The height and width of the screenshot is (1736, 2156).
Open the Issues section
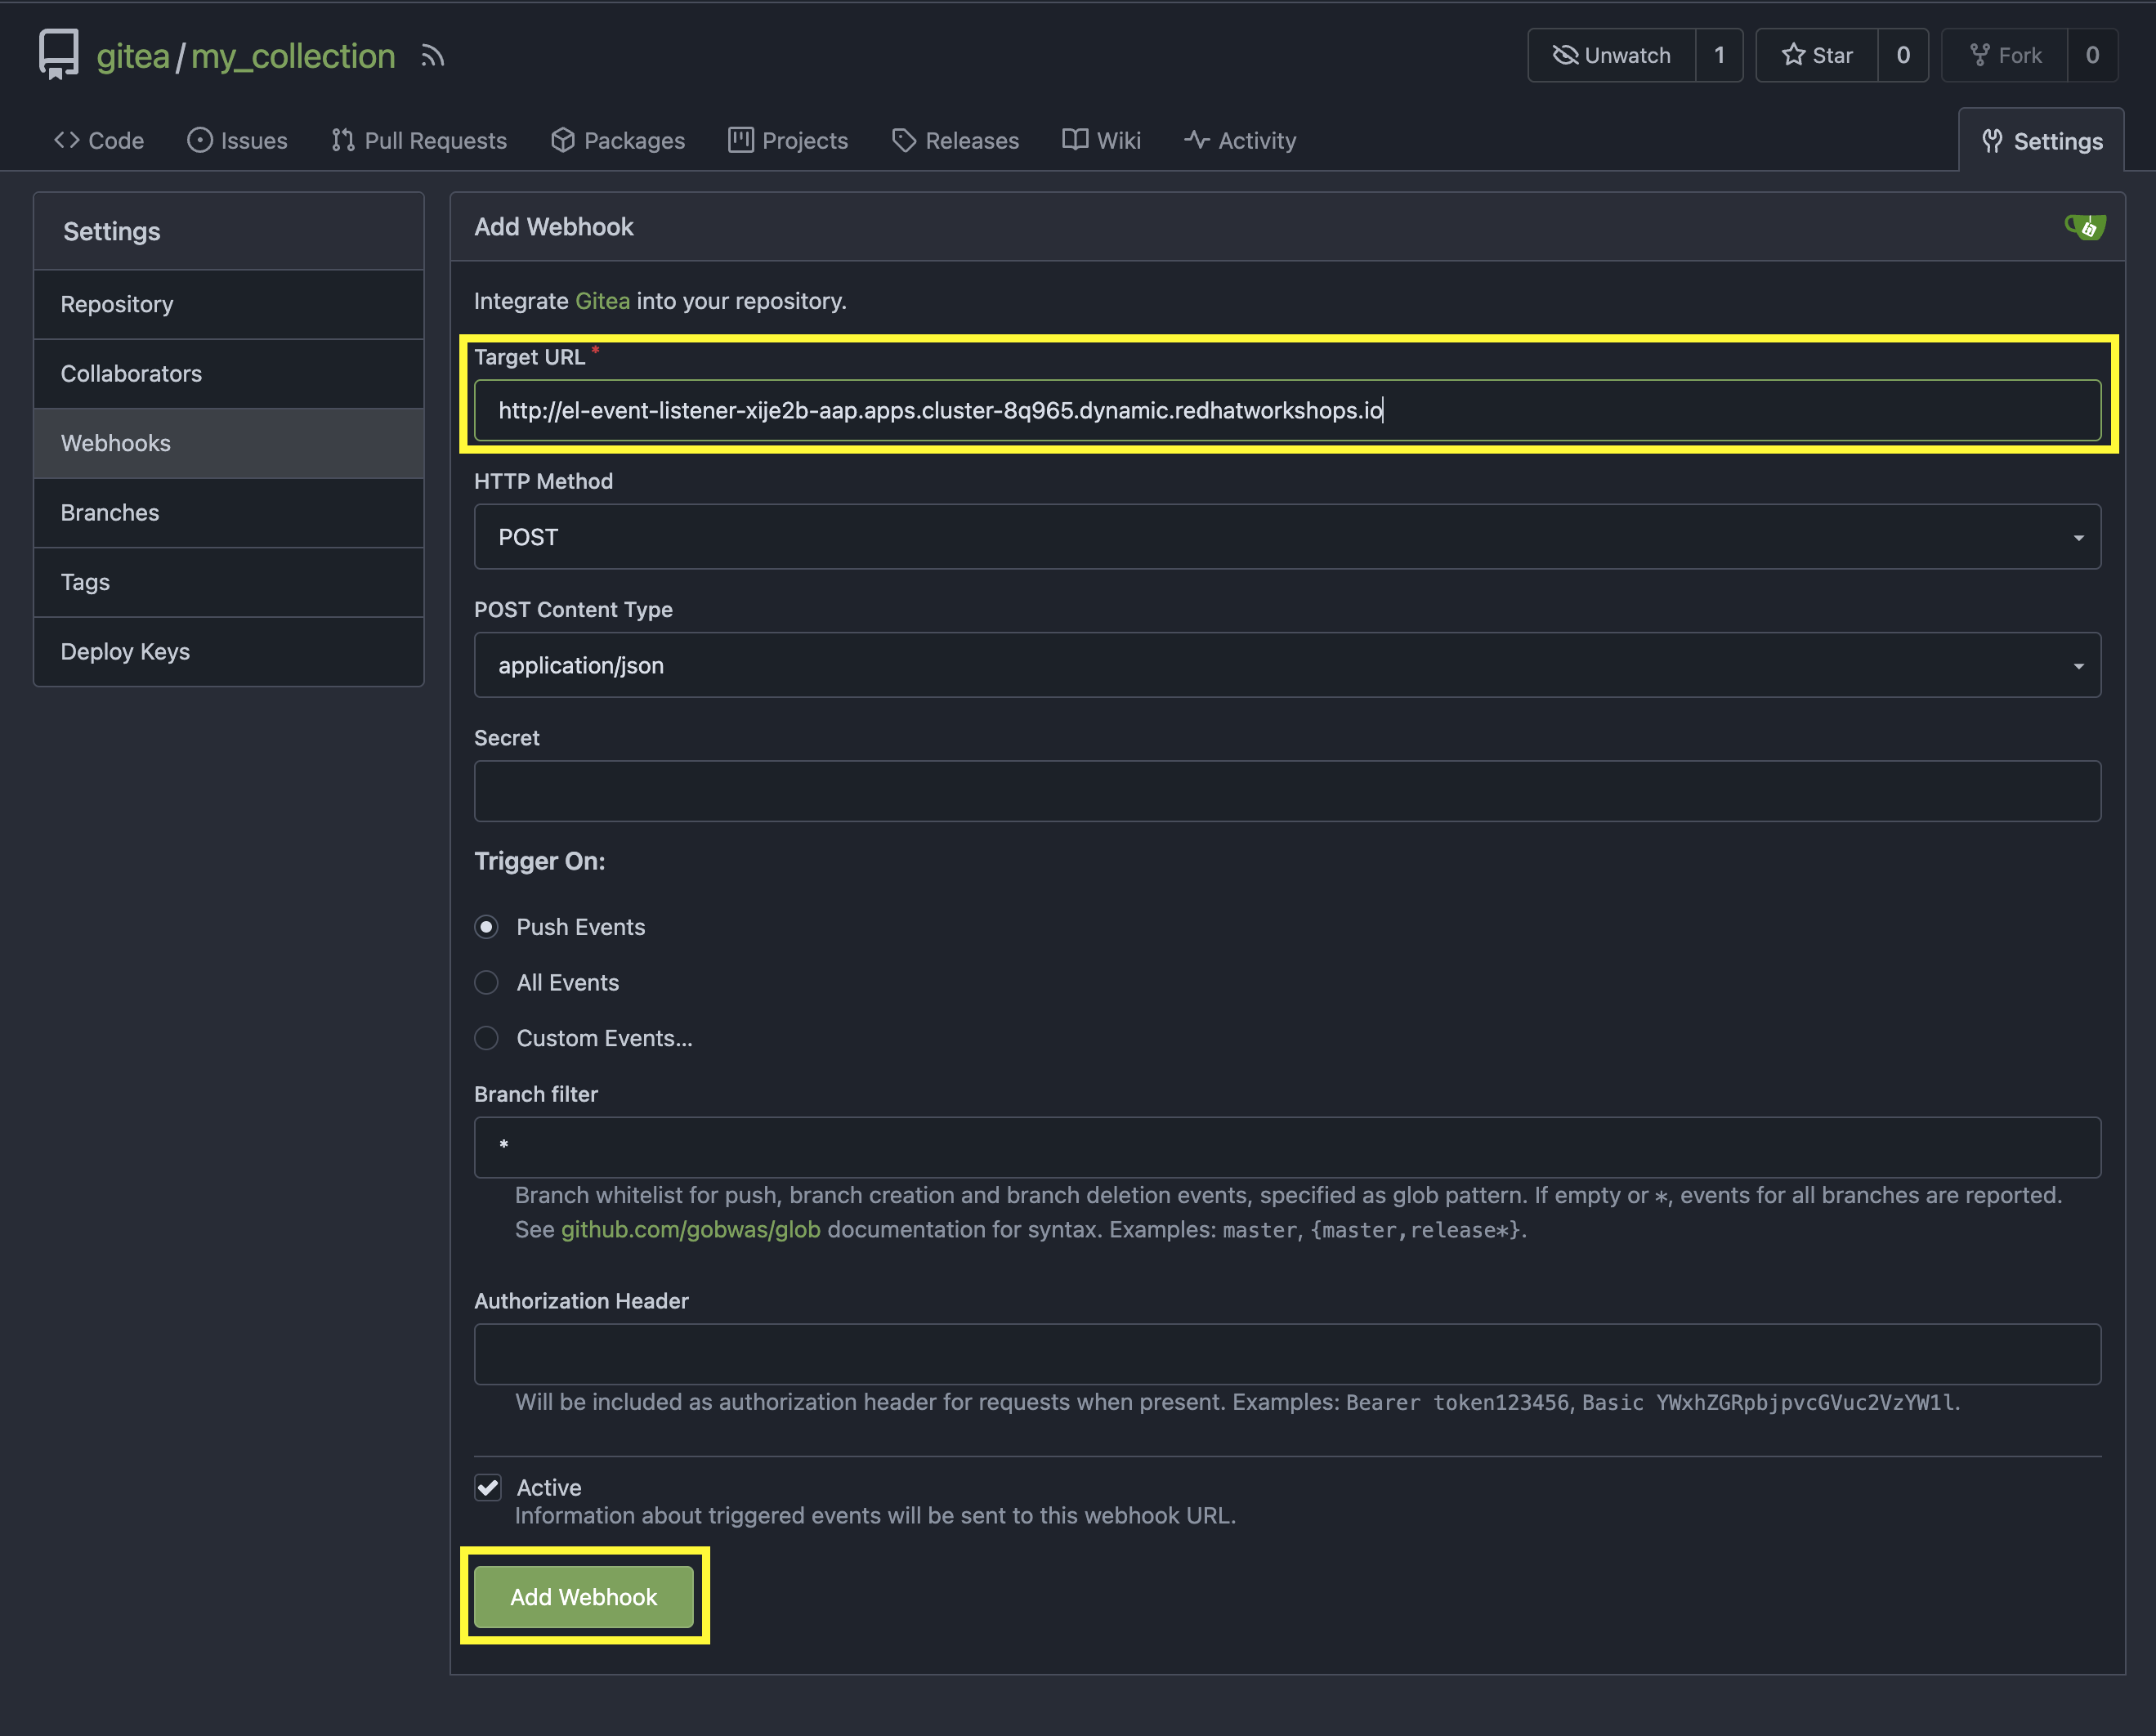pyautogui.click(x=237, y=140)
